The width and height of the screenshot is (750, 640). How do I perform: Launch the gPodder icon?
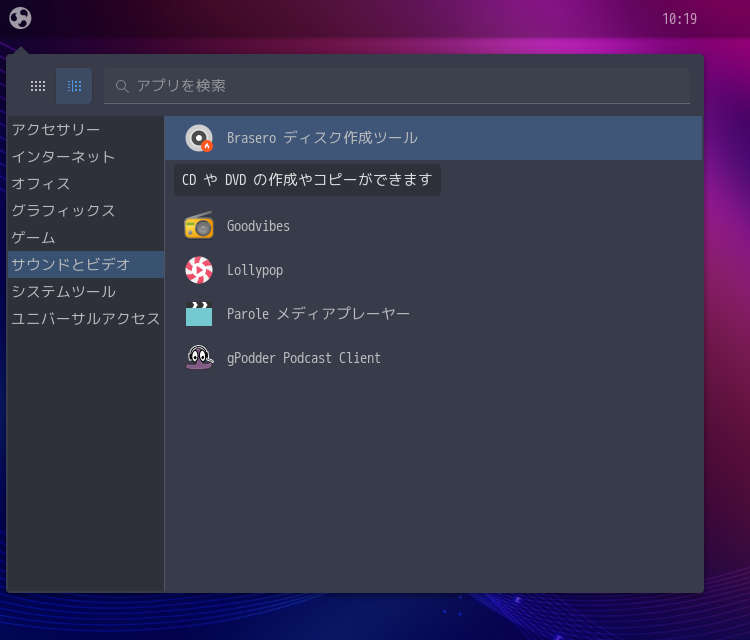pos(199,358)
